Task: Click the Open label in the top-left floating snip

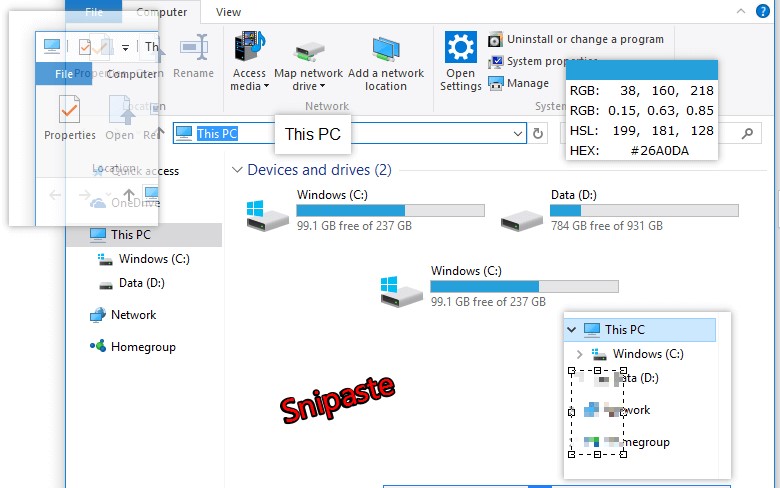Action: 119,135
